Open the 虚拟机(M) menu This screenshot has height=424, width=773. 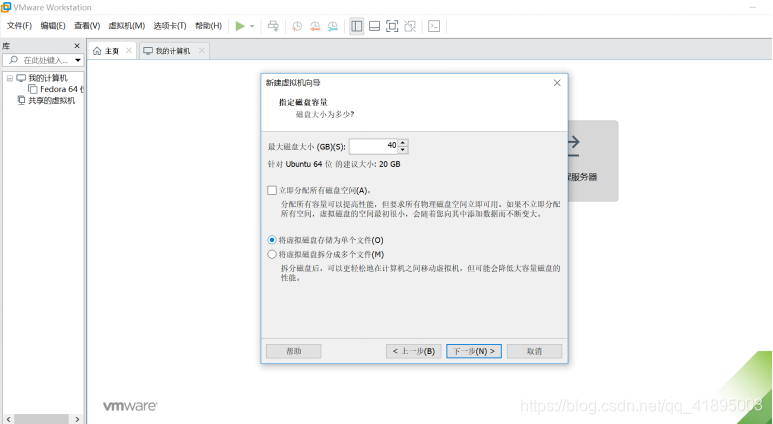127,26
